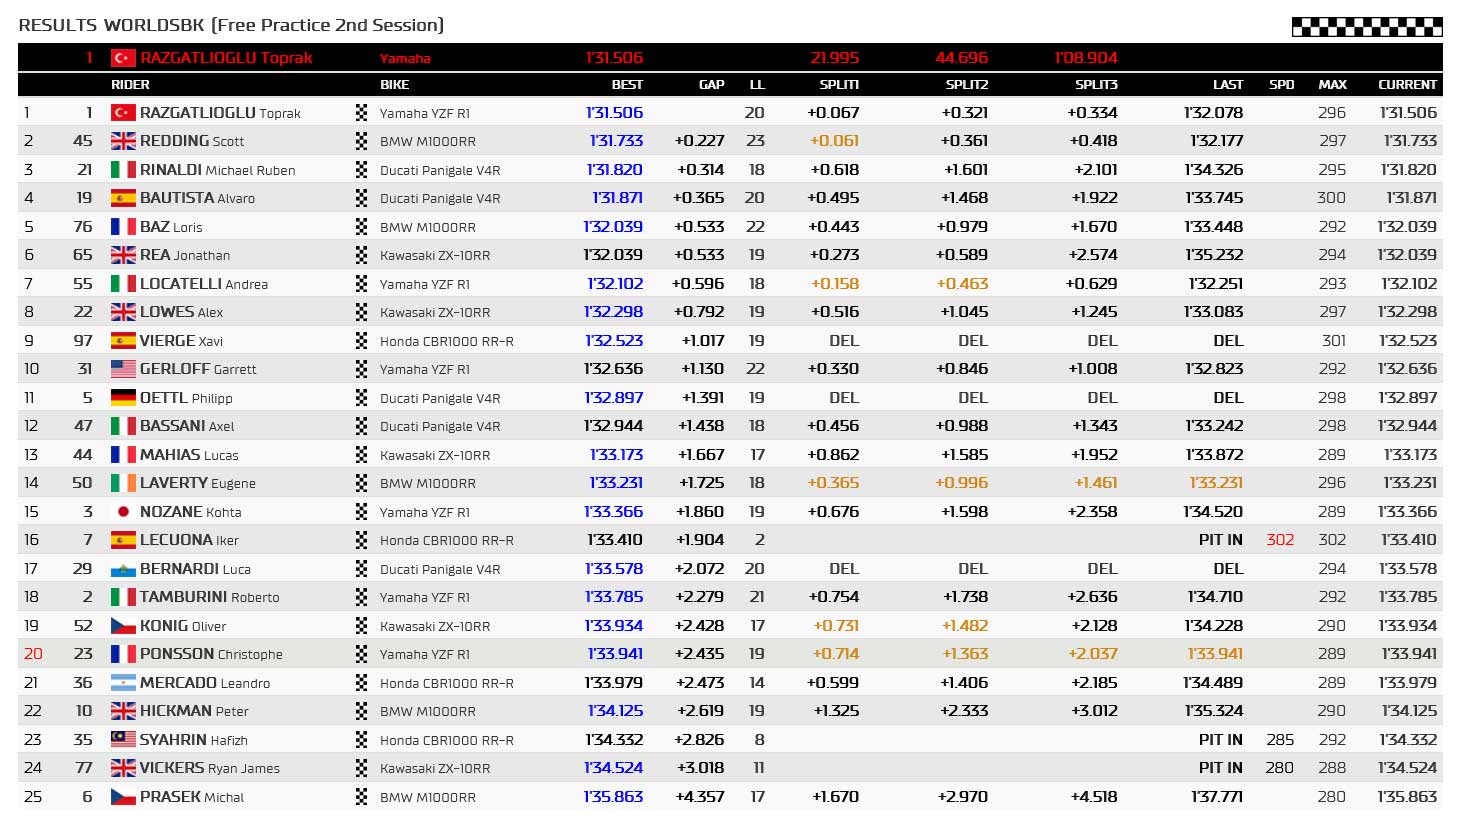Click the gap '+0.596' in LOCATELLI's row
The height and width of the screenshot is (822, 1462).
699,284
